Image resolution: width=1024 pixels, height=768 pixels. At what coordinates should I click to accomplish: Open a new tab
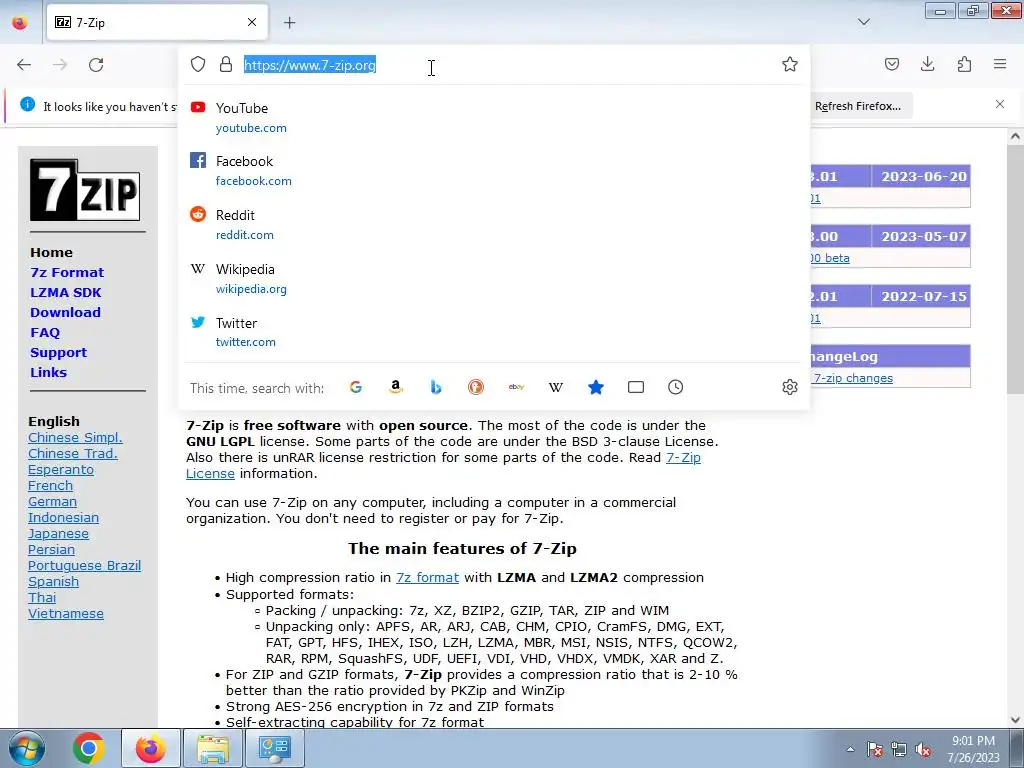coord(289,23)
